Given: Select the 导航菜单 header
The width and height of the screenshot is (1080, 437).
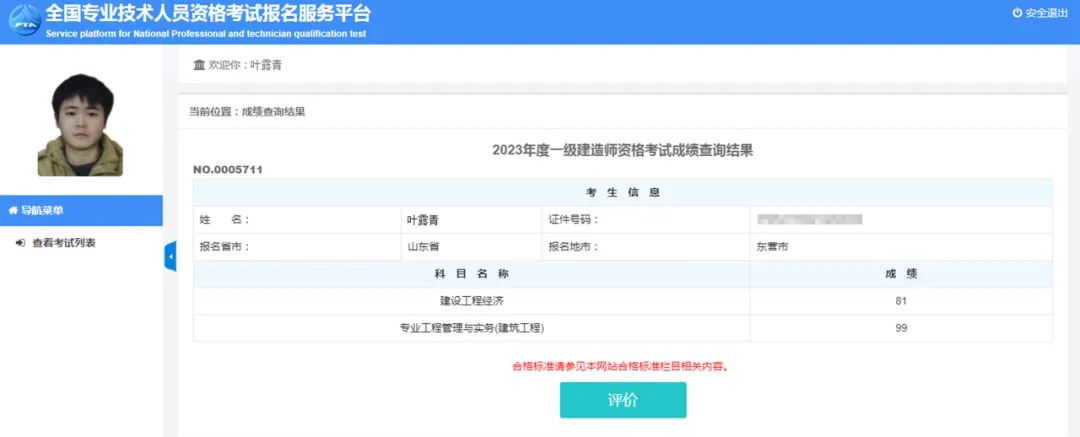Looking at the screenshot, I should coord(80,210).
